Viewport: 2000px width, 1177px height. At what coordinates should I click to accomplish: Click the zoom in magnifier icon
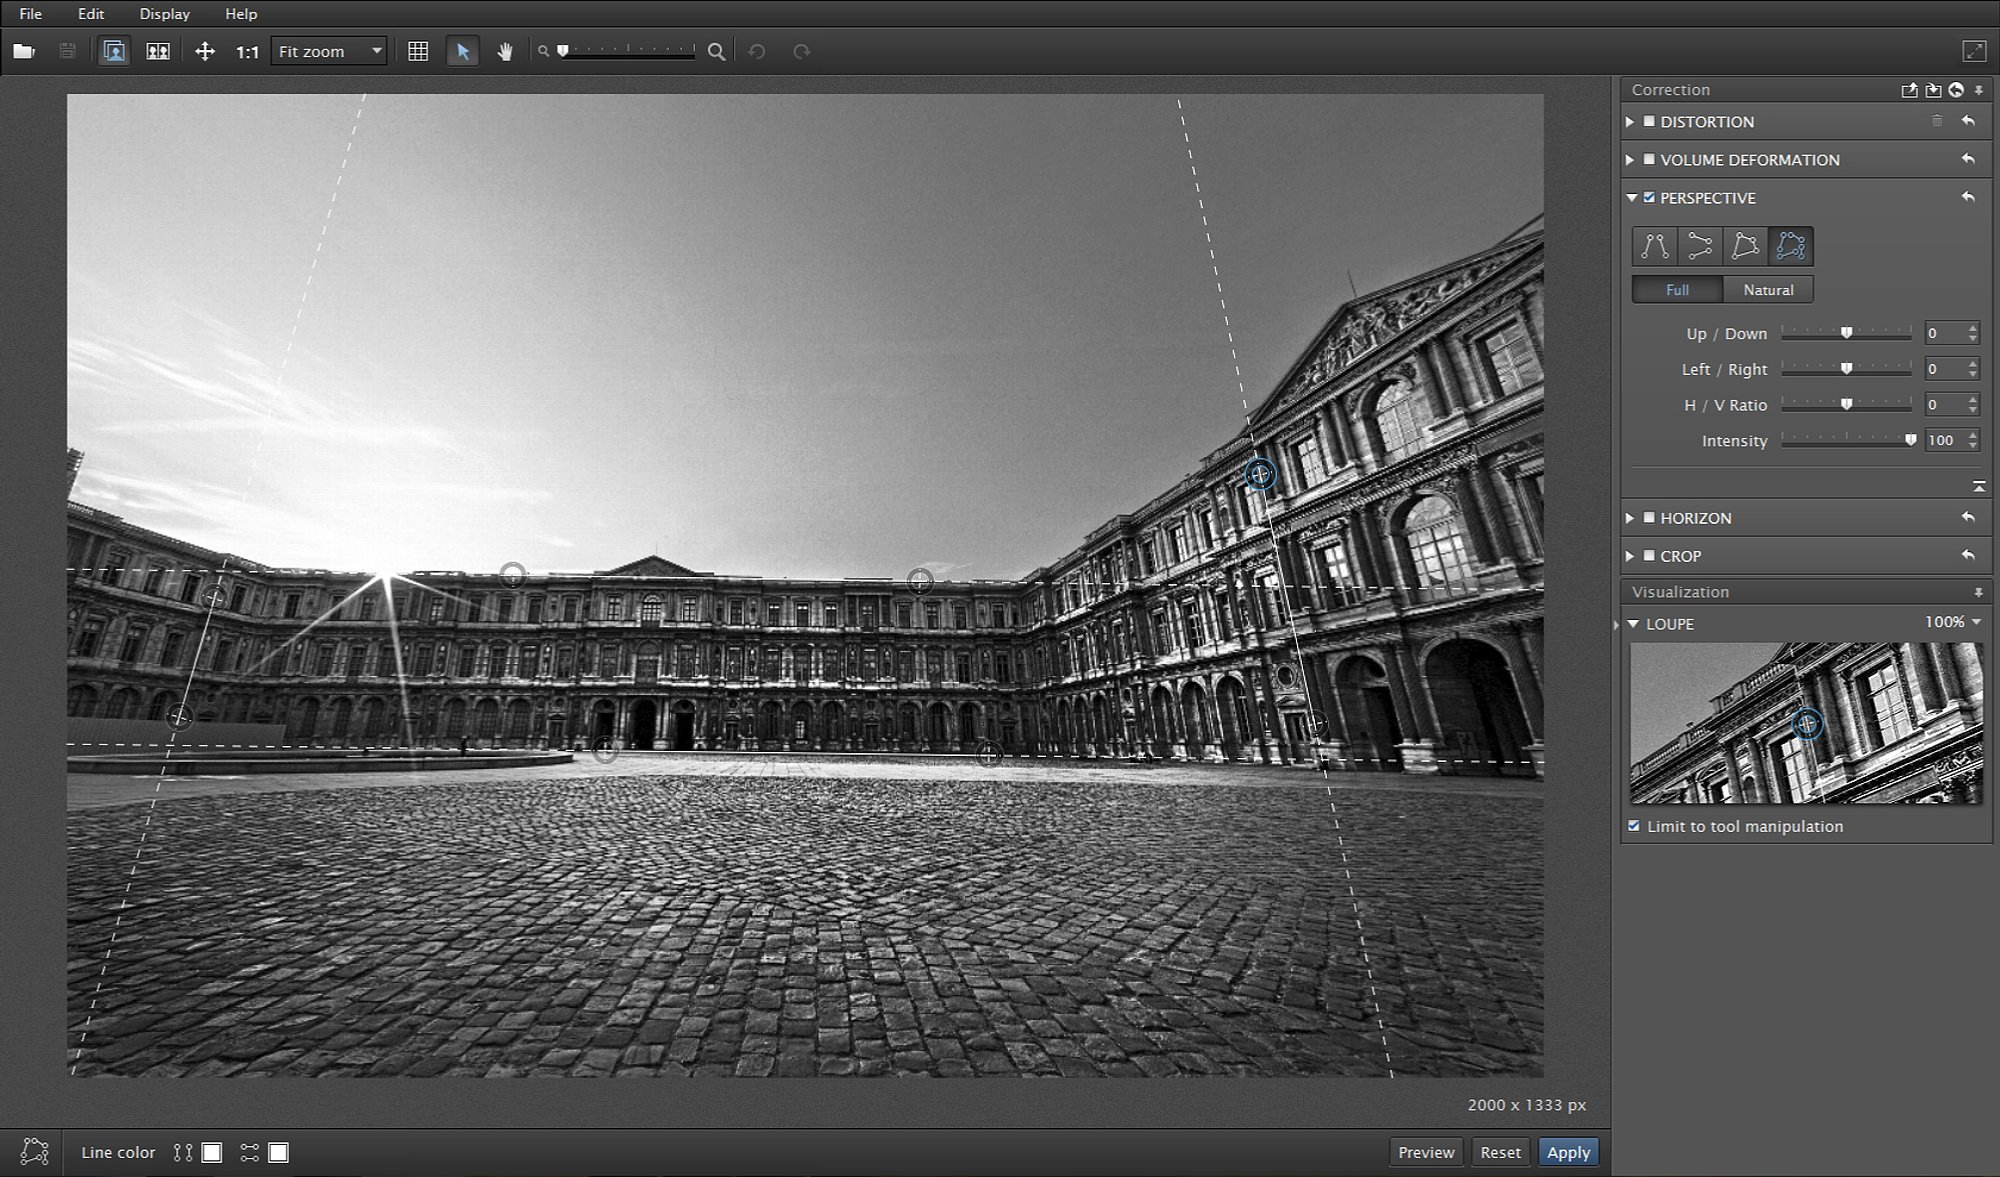pyautogui.click(x=716, y=51)
